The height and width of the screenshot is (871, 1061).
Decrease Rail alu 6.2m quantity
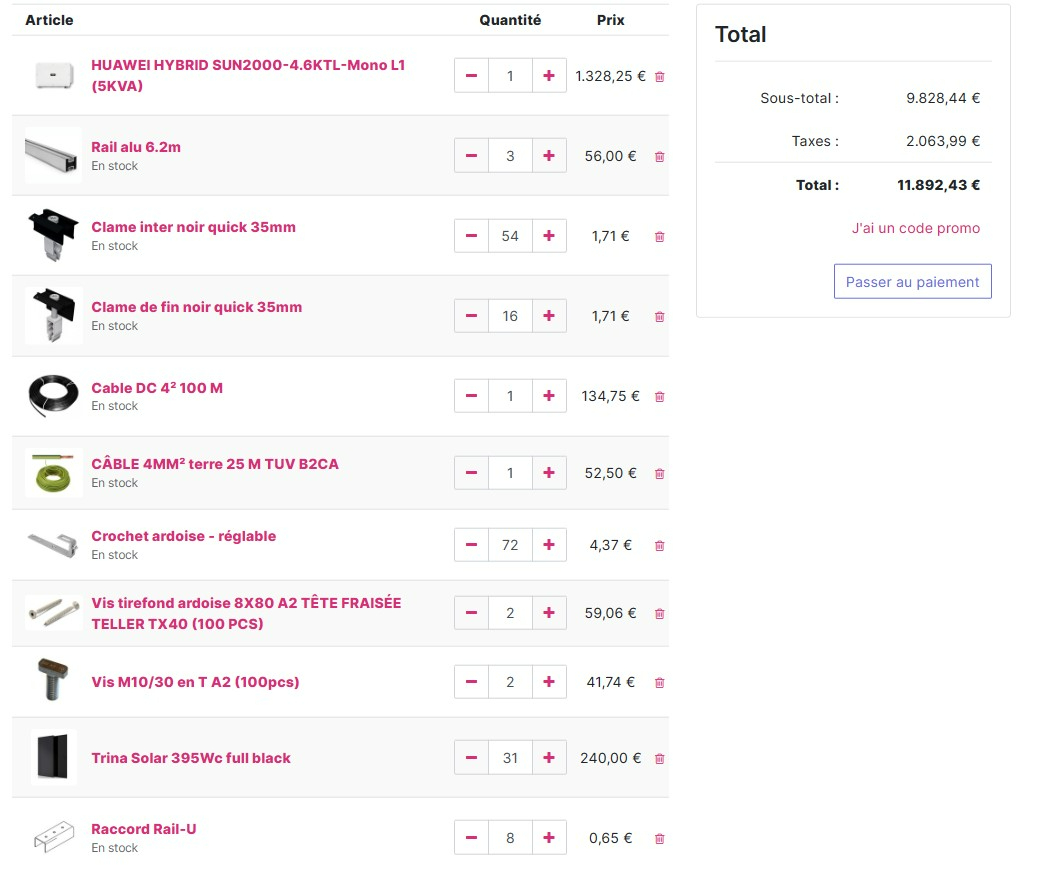pyautogui.click(x=472, y=156)
